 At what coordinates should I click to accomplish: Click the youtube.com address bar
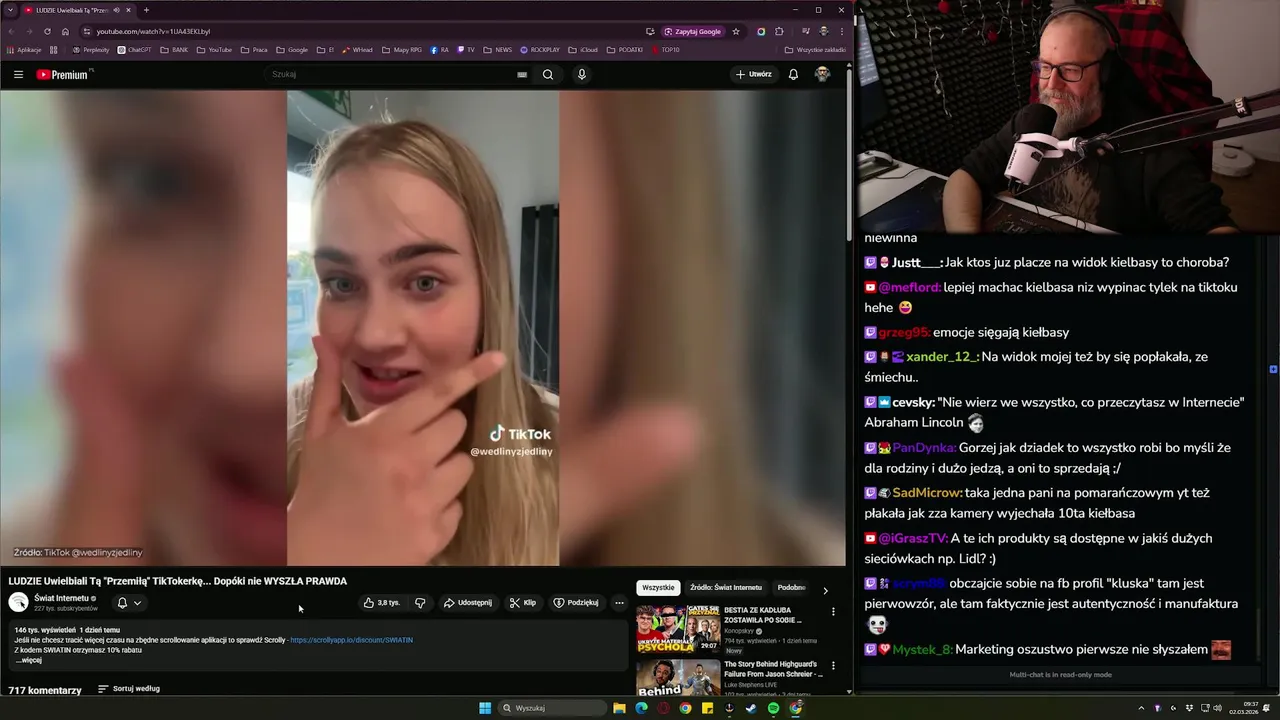(360, 31)
